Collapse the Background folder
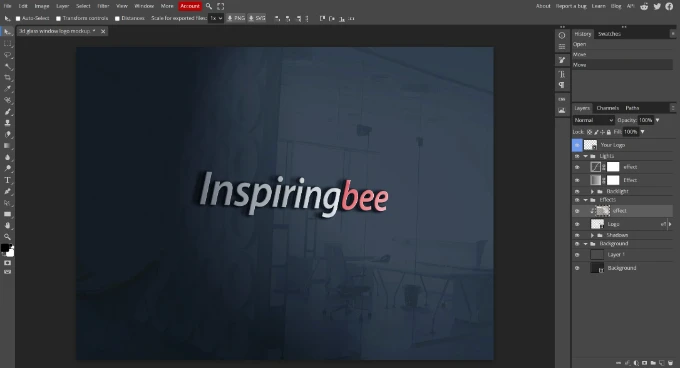The height and width of the screenshot is (368, 680). click(585, 244)
